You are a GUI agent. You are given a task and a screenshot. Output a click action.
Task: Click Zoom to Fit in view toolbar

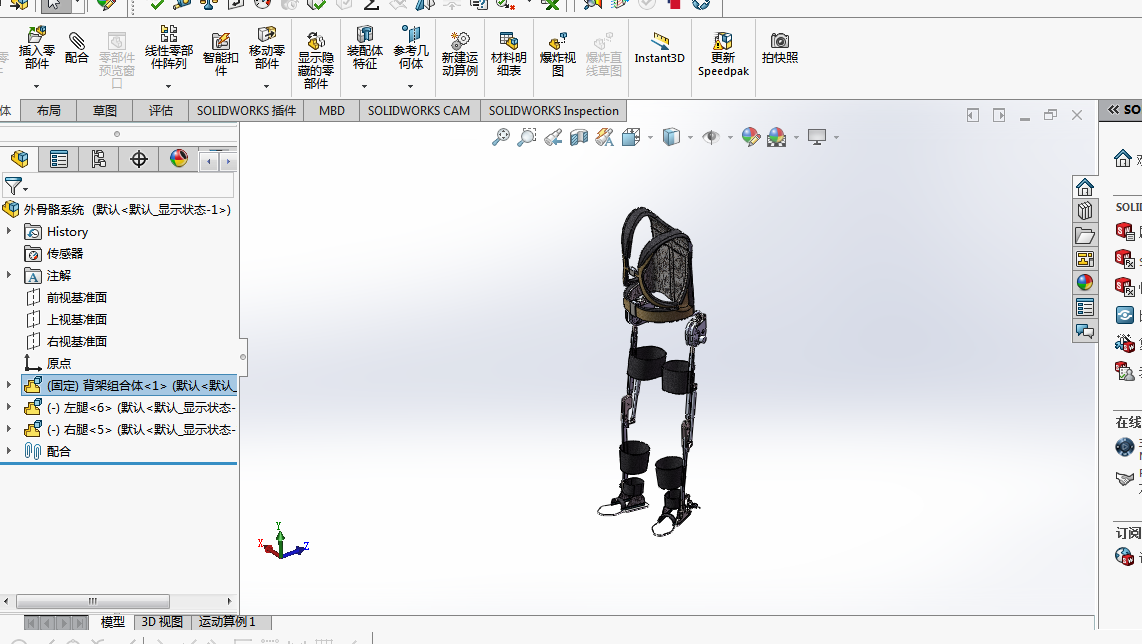pyautogui.click(x=500, y=137)
